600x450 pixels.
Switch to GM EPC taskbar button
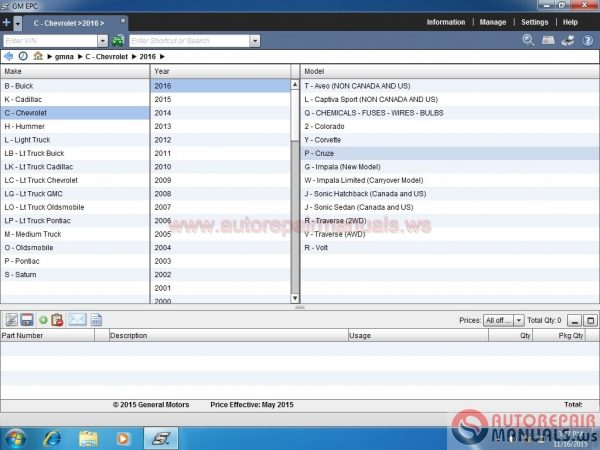tap(161, 439)
